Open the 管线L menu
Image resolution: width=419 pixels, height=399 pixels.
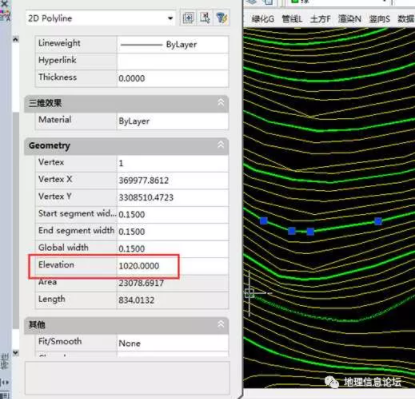(292, 19)
